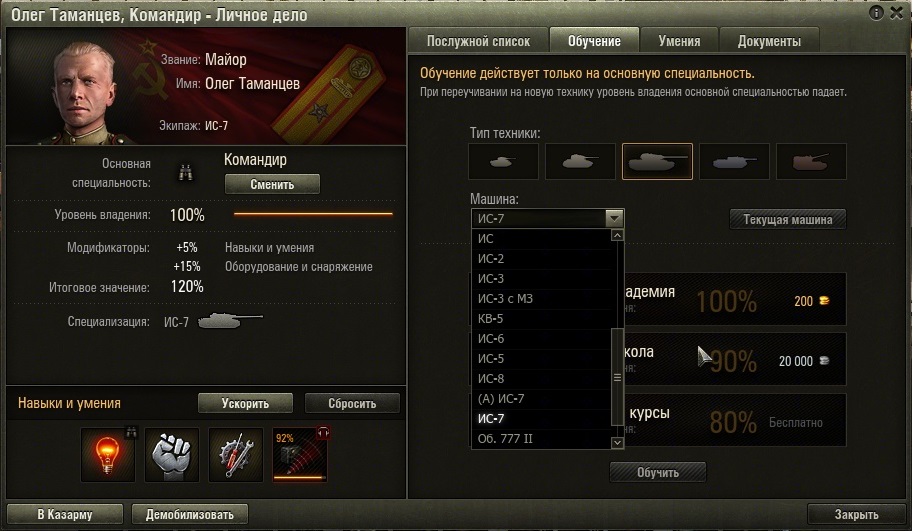
Task: Collapse the ИС-7 vehicle dropdown arrow
Action: coord(614,218)
